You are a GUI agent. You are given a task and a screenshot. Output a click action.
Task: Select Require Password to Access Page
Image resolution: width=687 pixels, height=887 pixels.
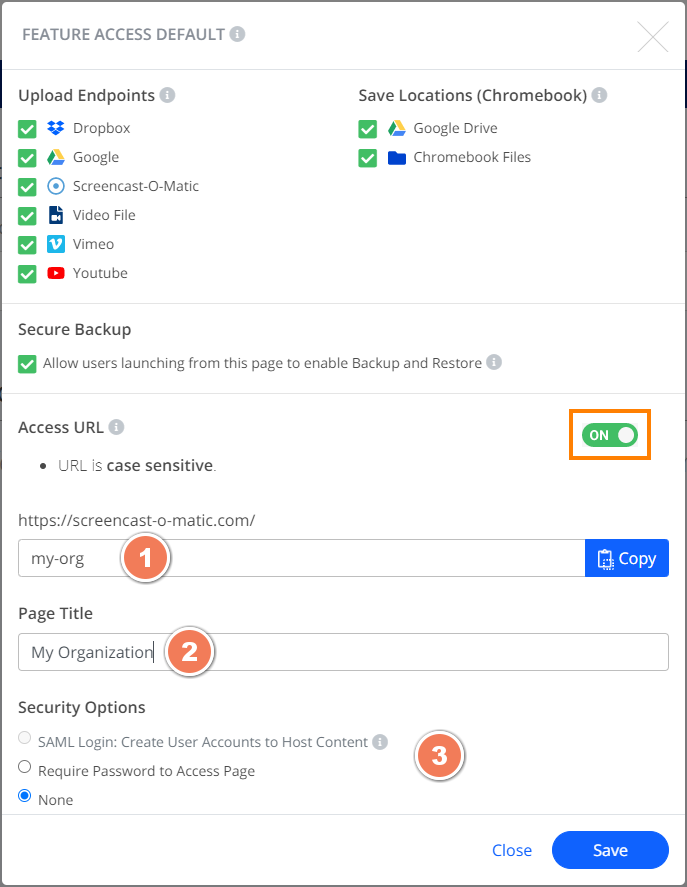tap(24, 767)
